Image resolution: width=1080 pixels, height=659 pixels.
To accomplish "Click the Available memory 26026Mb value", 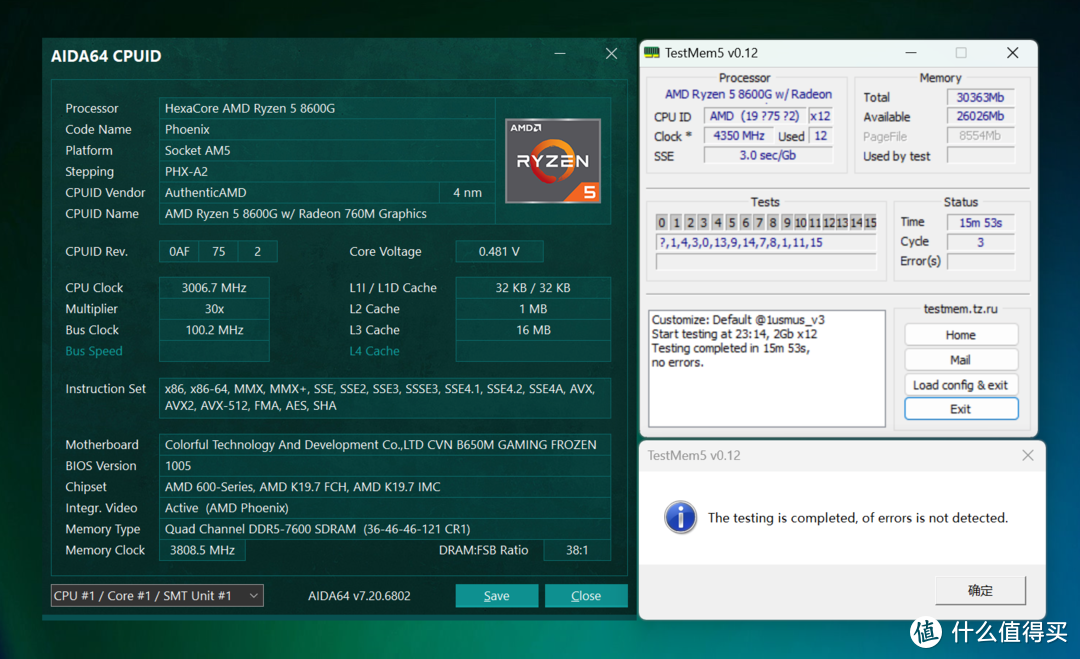I will pyautogui.click(x=980, y=116).
